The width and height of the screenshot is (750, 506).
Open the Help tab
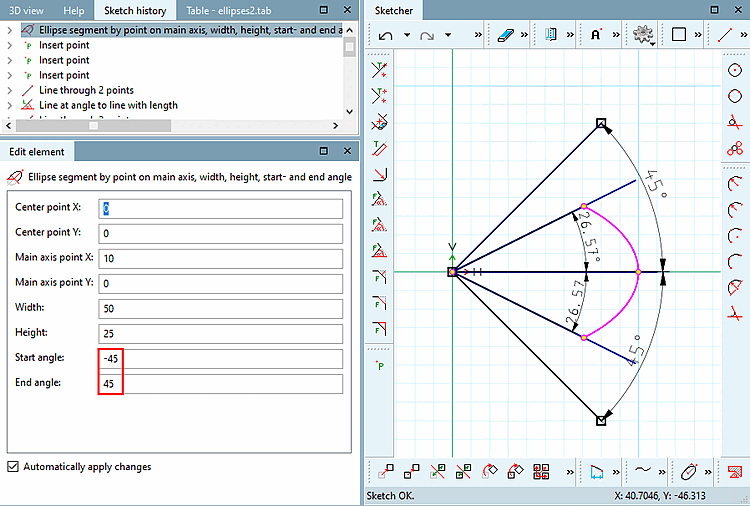pos(74,10)
